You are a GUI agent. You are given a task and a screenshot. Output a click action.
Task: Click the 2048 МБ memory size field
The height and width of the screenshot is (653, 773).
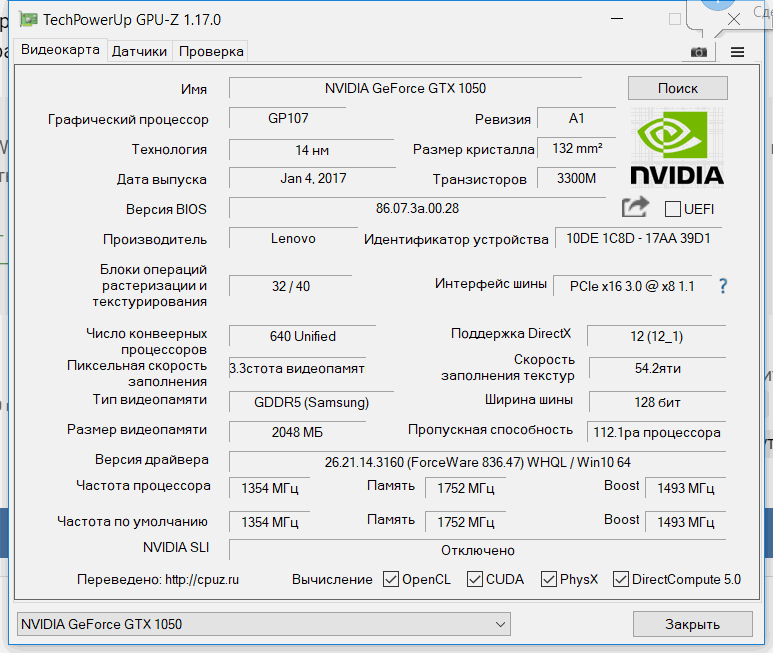click(297, 432)
